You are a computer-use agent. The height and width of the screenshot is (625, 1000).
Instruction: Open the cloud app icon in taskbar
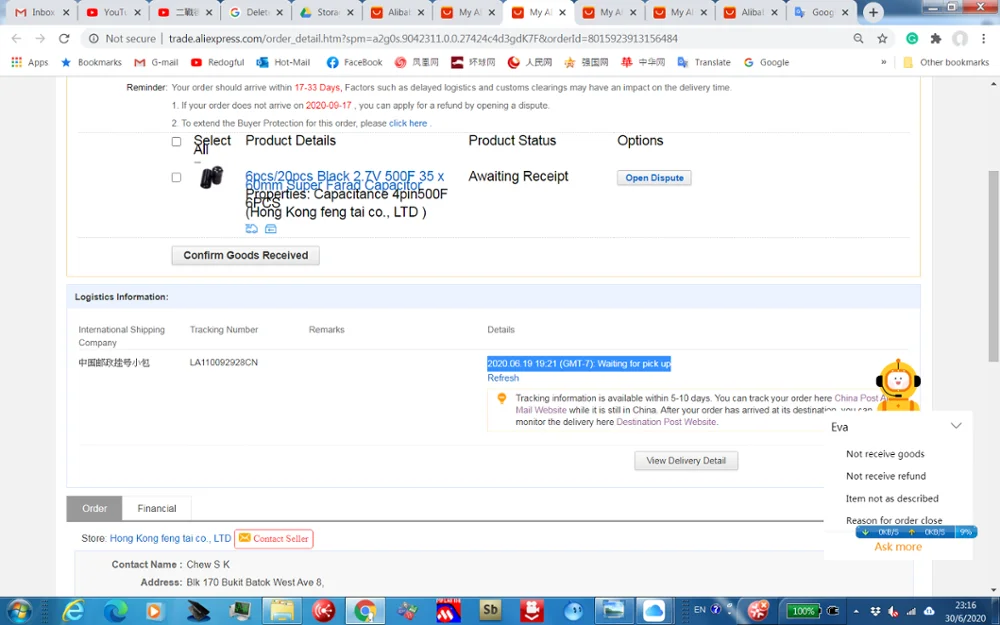pos(654,611)
